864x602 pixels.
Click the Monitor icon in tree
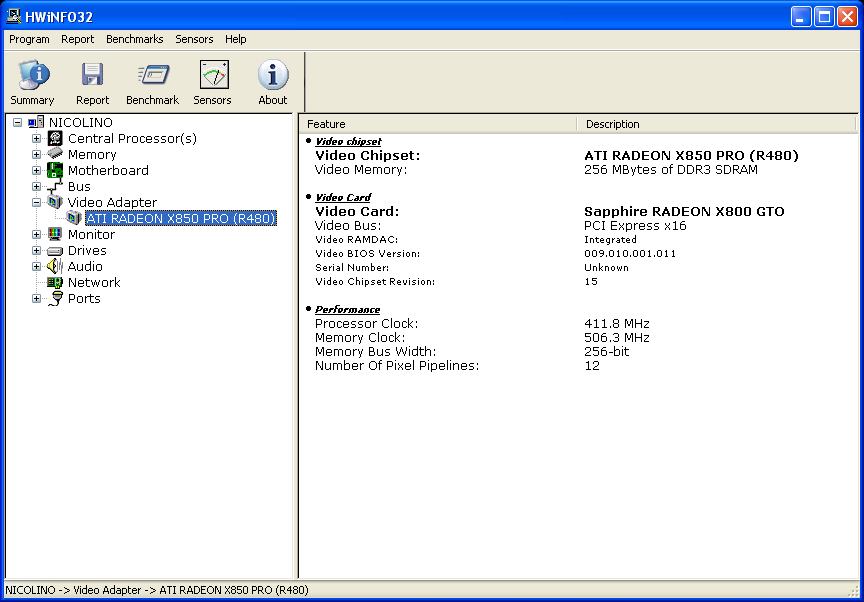click(55, 234)
